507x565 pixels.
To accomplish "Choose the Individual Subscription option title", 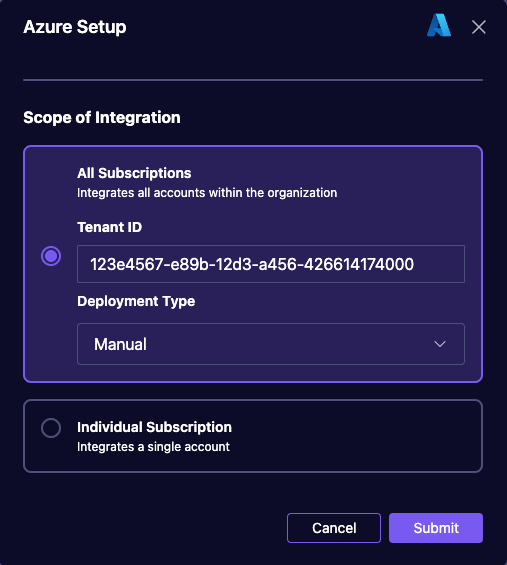I will click(x=154, y=427).
